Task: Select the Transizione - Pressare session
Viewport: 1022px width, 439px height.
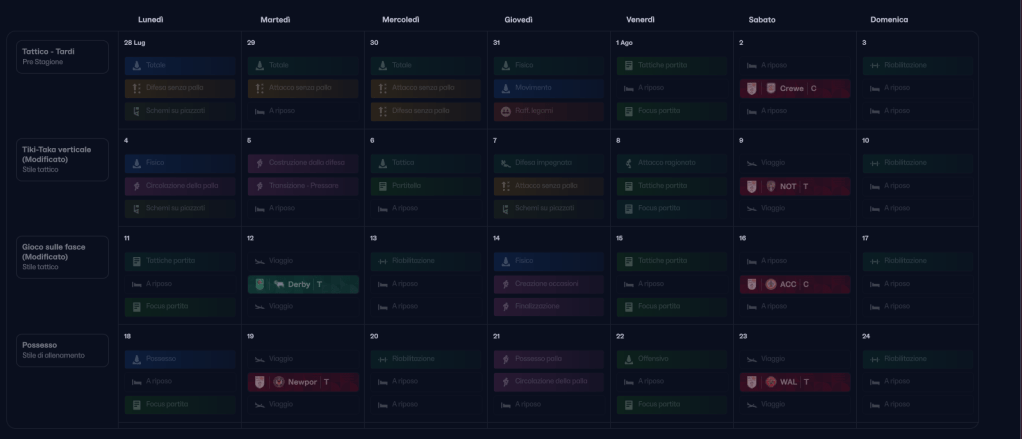Action: pos(302,186)
